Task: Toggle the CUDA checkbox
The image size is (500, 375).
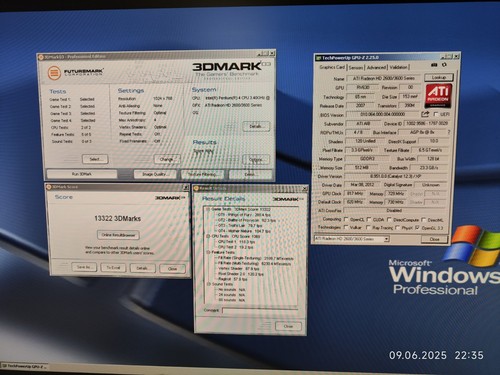Action: [x=369, y=220]
